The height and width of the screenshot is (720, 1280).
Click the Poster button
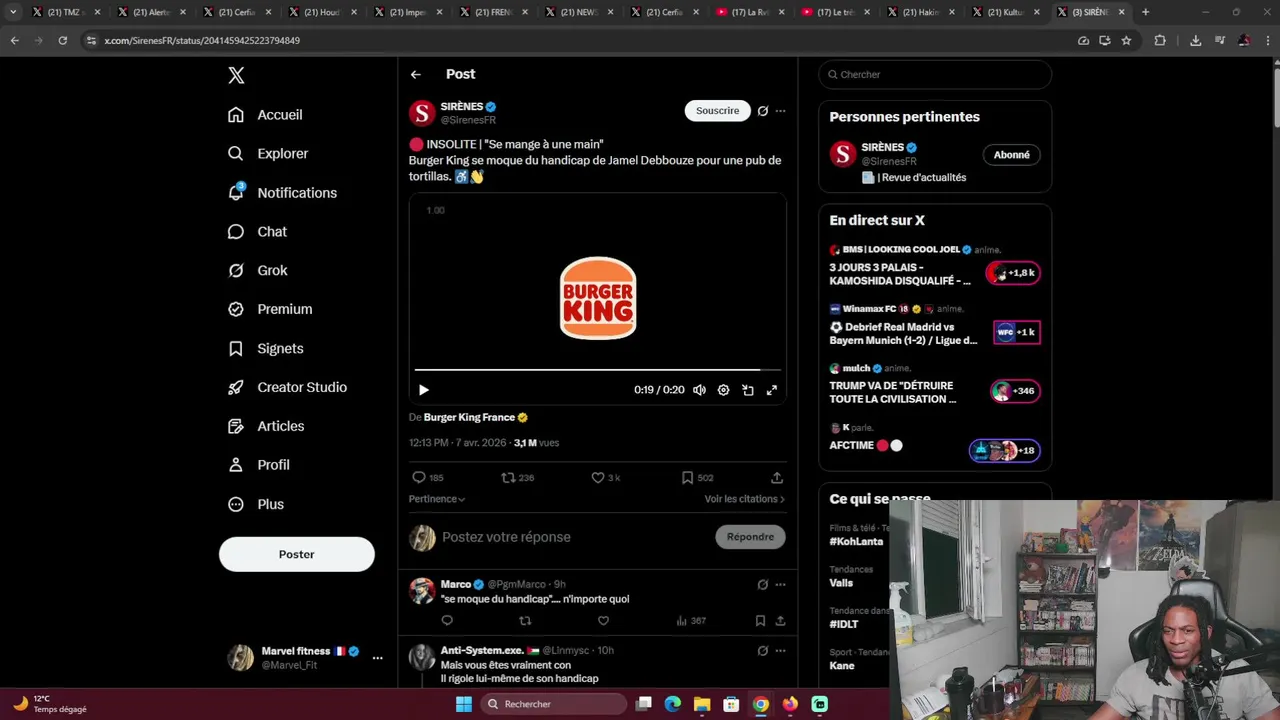[x=297, y=554]
